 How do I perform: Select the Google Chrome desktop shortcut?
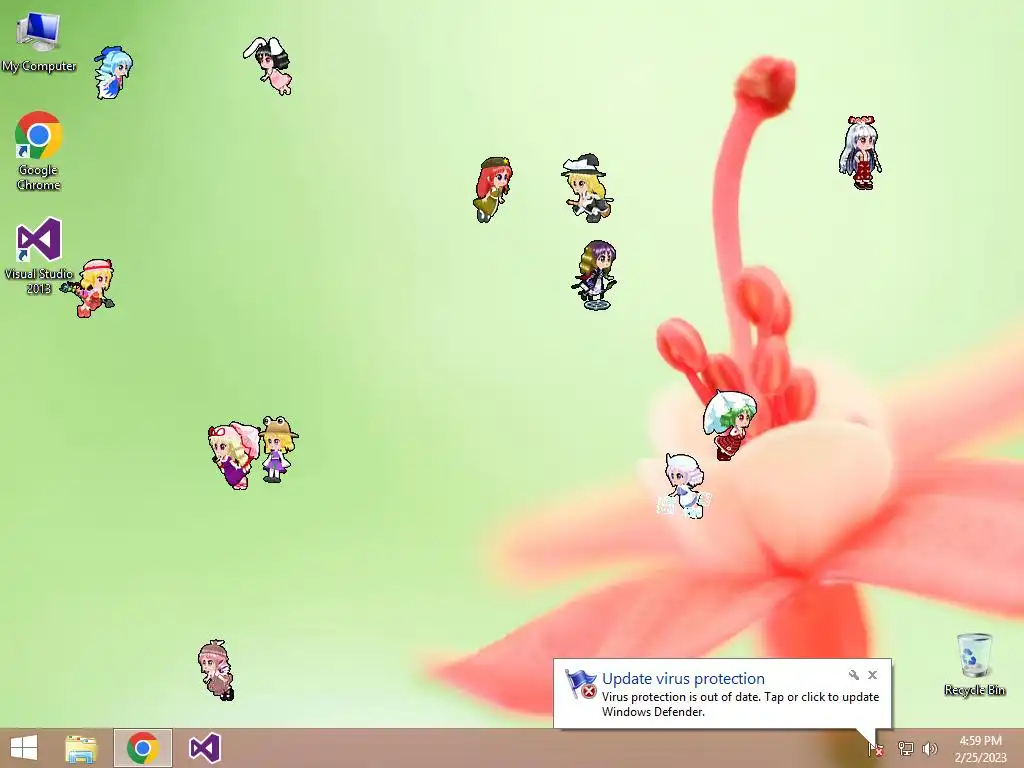click(x=39, y=151)
